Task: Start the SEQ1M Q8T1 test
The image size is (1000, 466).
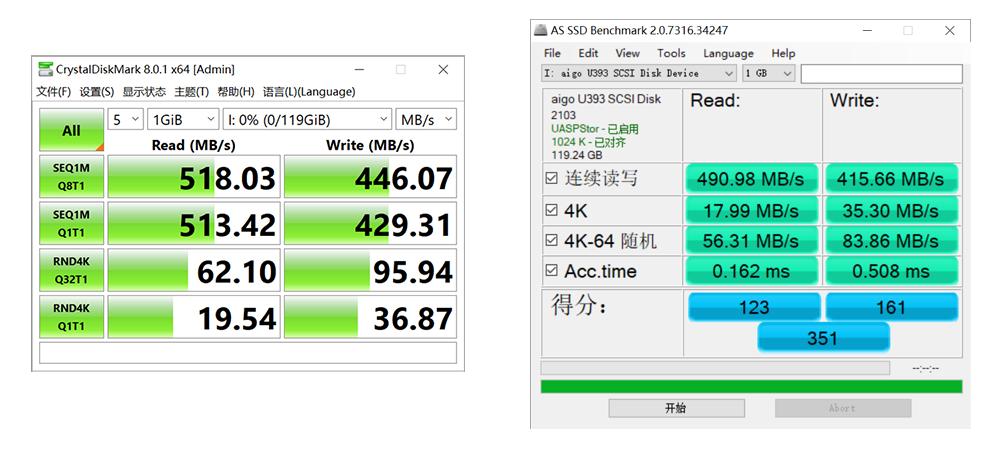Action: click(71, 177)
